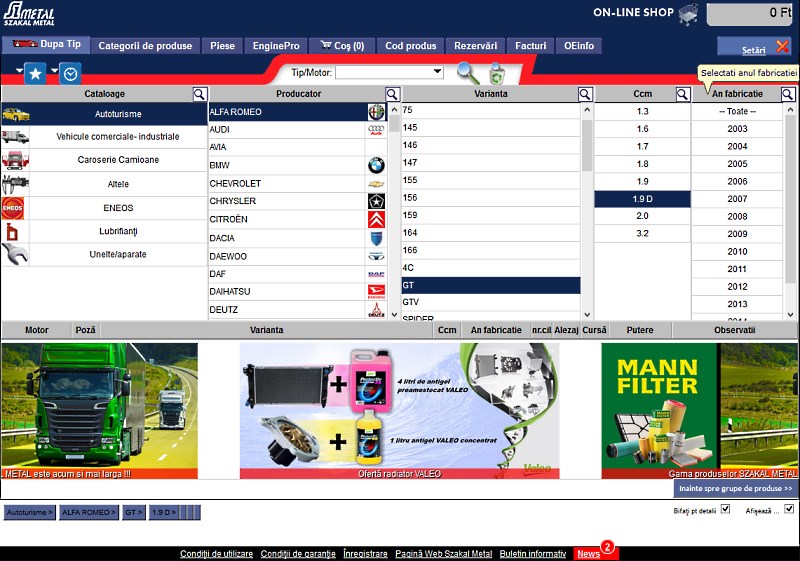This screenshot has width=800, height=561.
Task: Click the yellow taxi Autoturisme icon
Action: [x=15, y=114]
